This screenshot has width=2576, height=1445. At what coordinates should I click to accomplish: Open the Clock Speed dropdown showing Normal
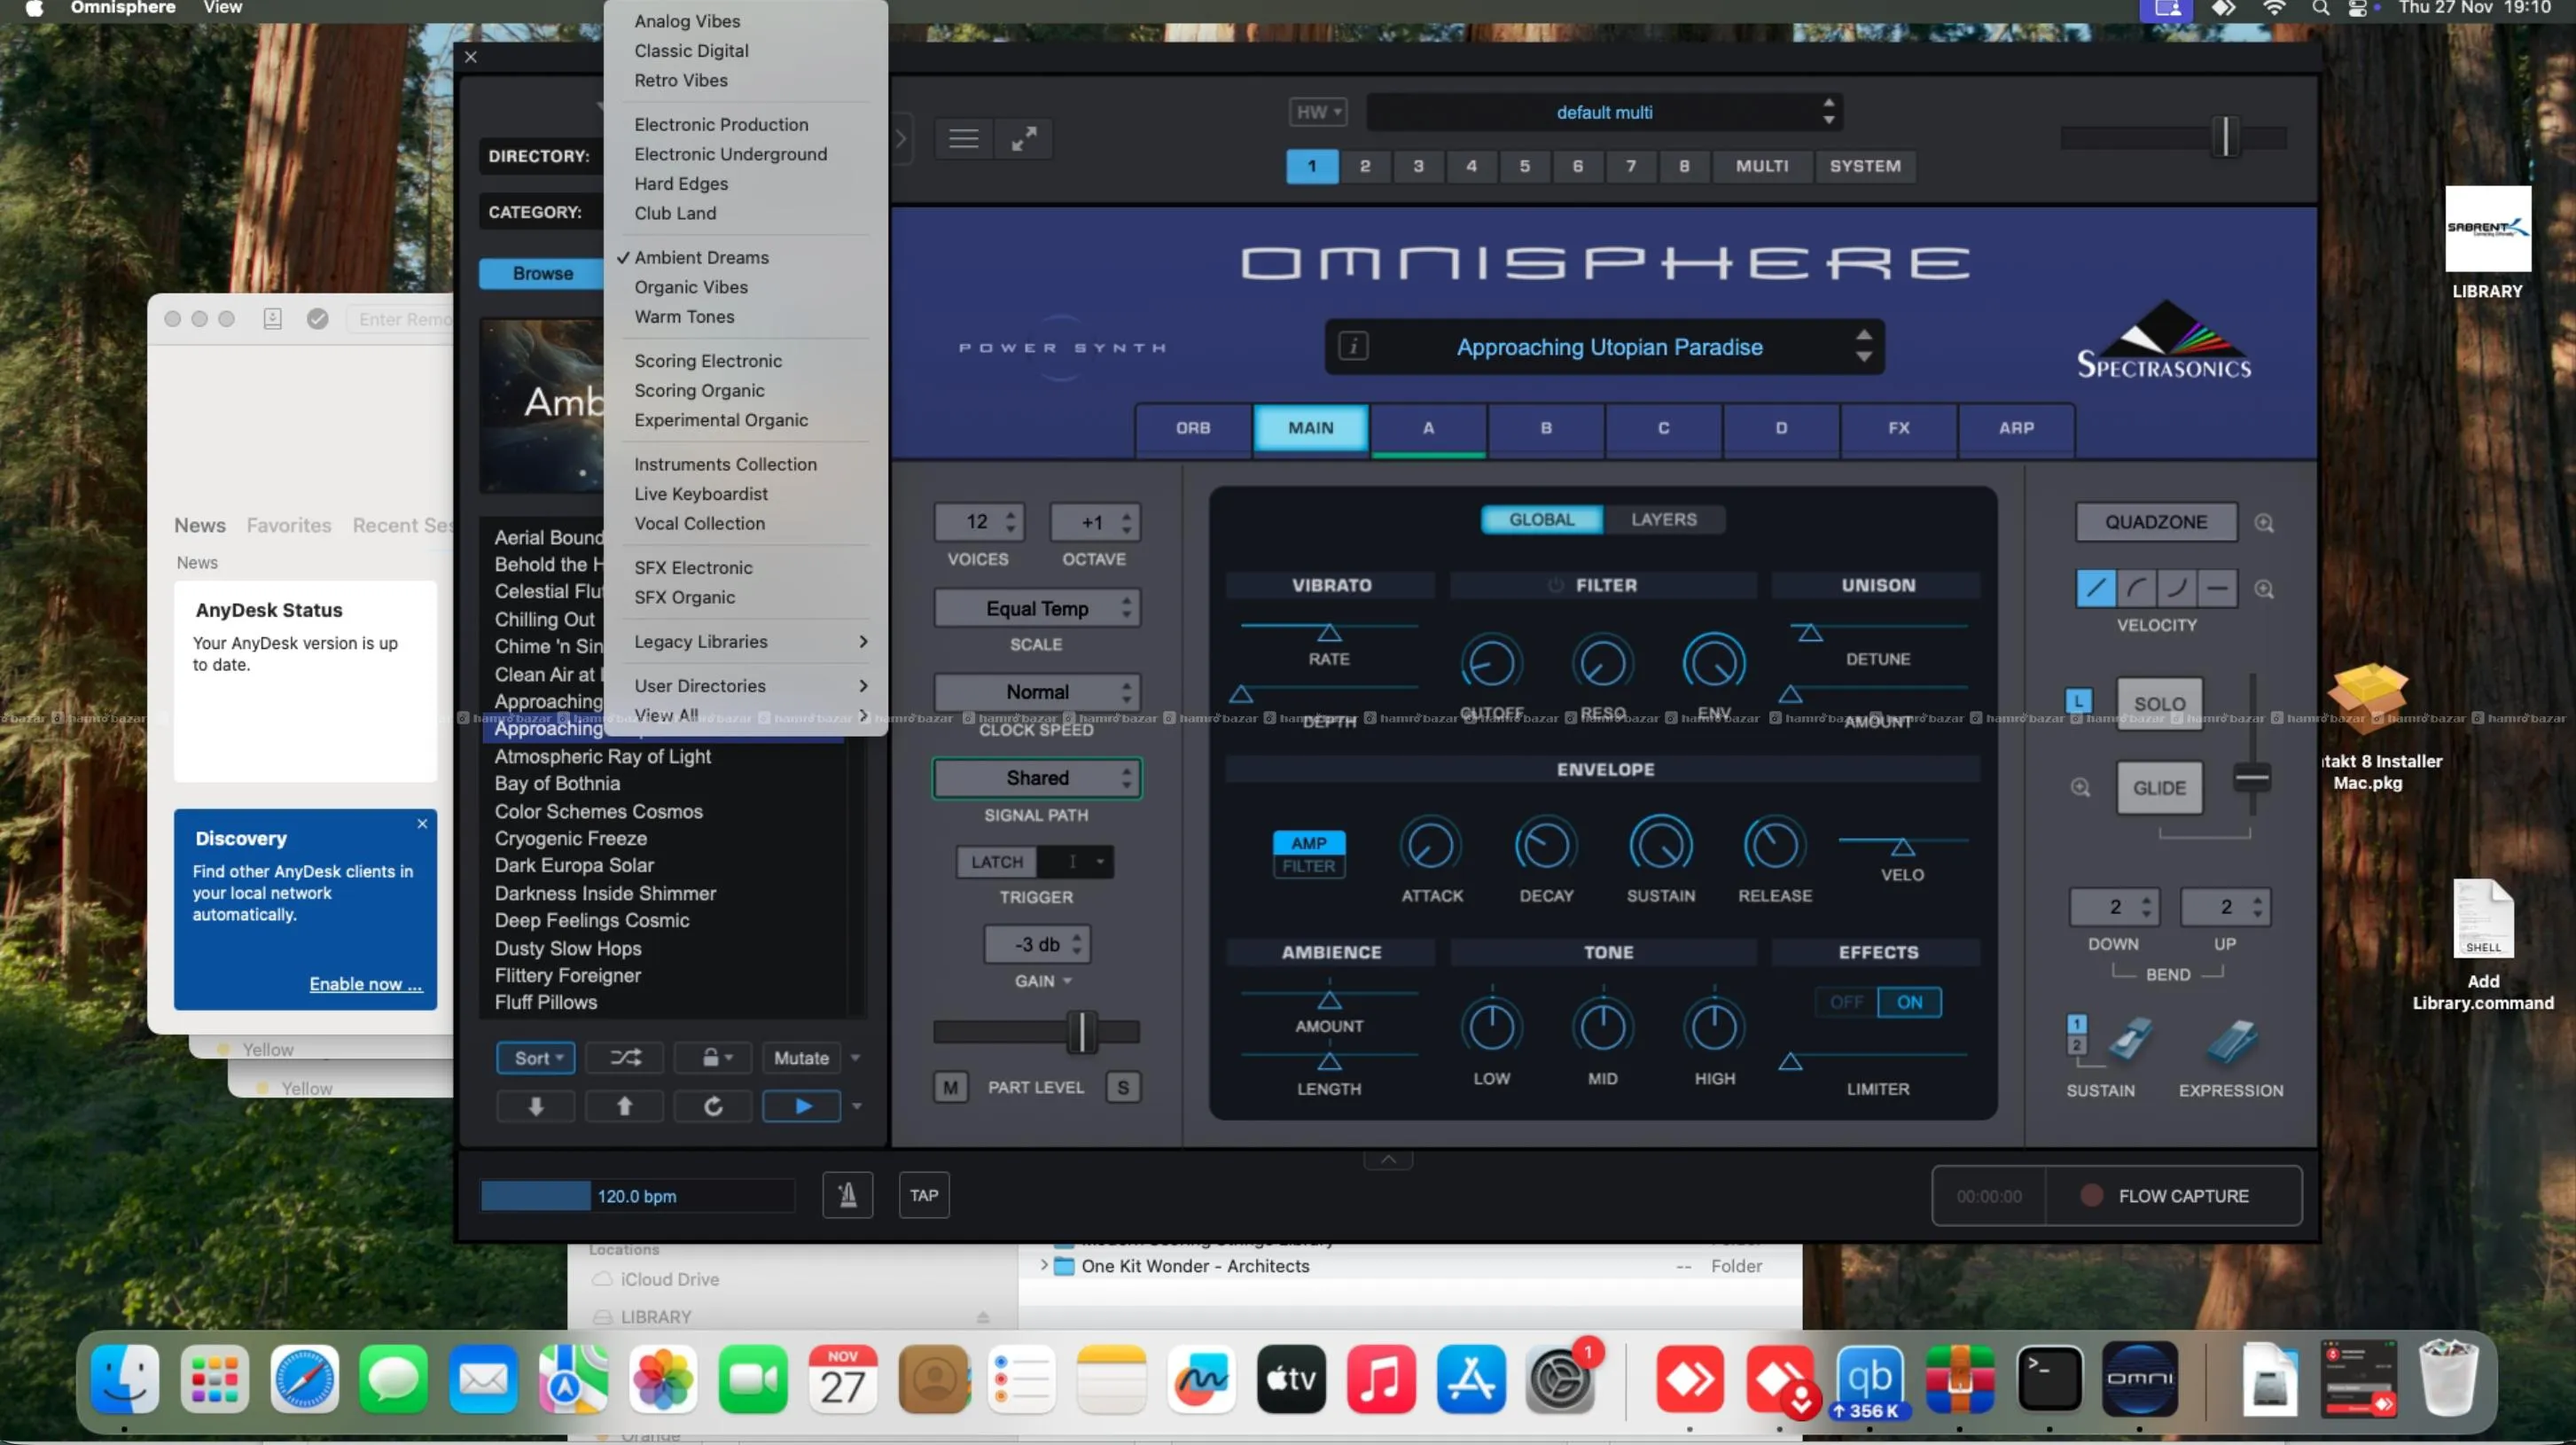point(1037,692)
